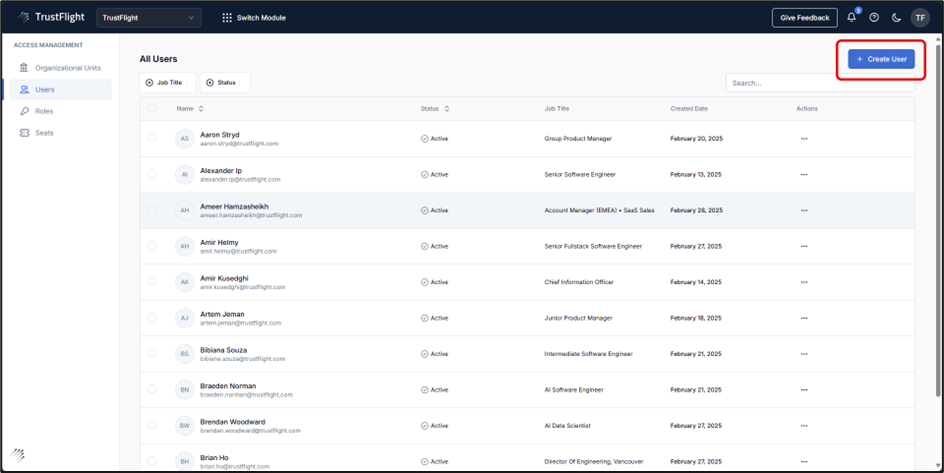
Task: Open Aaron Stryd's user name
Action: pos(220,135)
